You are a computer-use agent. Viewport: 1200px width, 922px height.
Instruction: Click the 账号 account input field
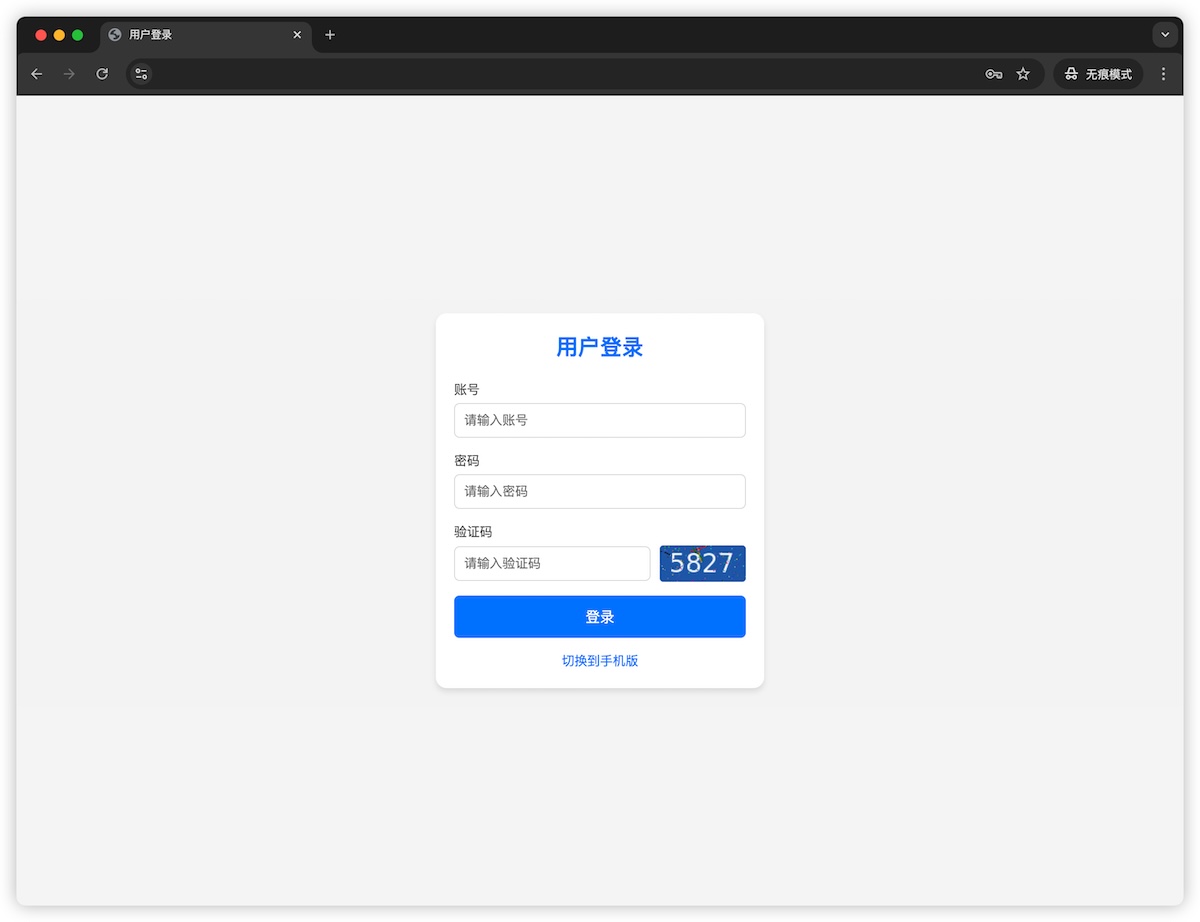pos(599,420)
